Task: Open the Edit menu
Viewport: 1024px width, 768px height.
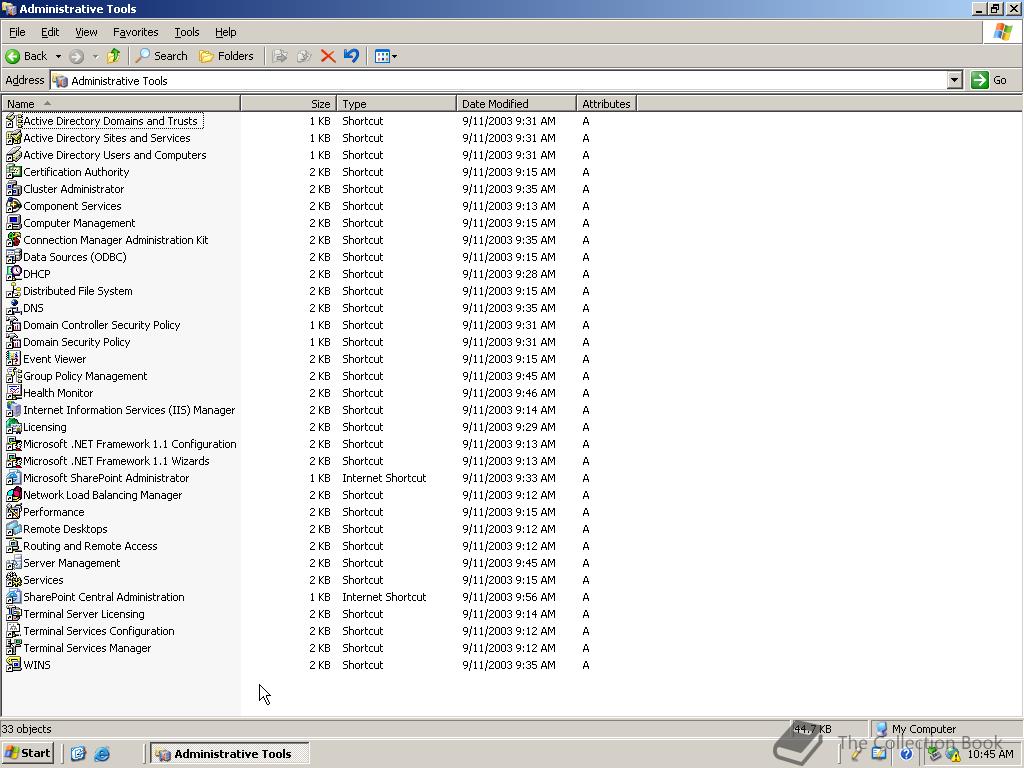Action: click(50, 32)
